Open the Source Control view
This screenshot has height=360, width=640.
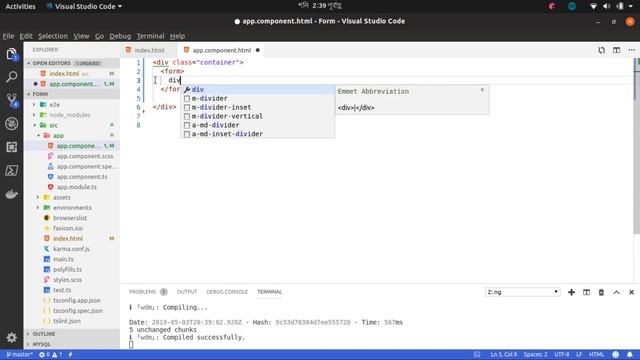[x=11, y=100]
